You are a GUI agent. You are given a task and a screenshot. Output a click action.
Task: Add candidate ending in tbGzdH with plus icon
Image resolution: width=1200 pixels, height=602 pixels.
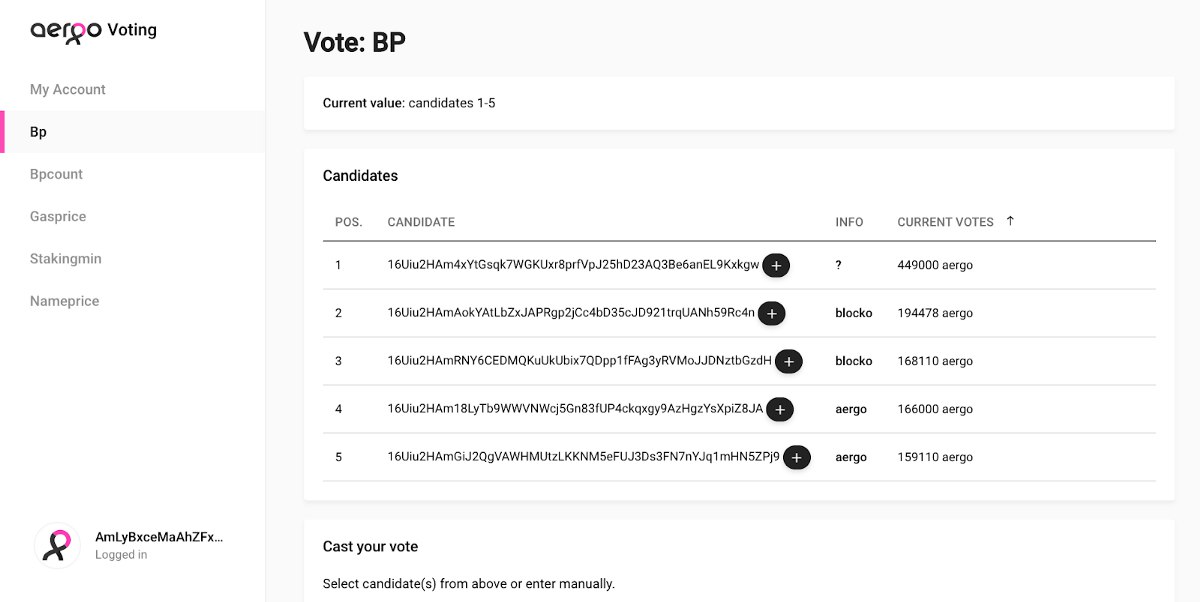[x=789, y=361]
